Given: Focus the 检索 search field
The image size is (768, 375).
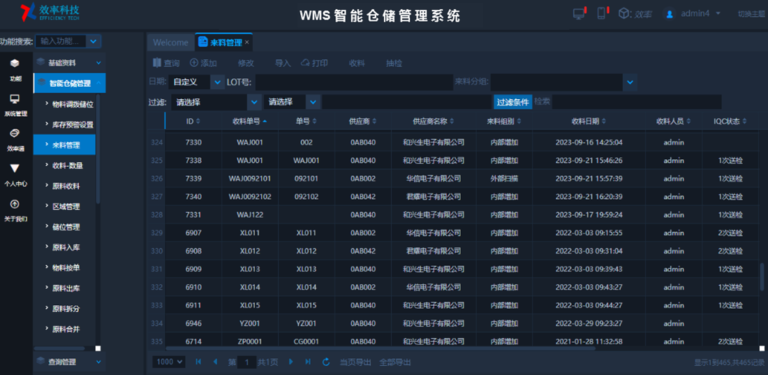Looking at the screenshot, I should coord(636,102).
